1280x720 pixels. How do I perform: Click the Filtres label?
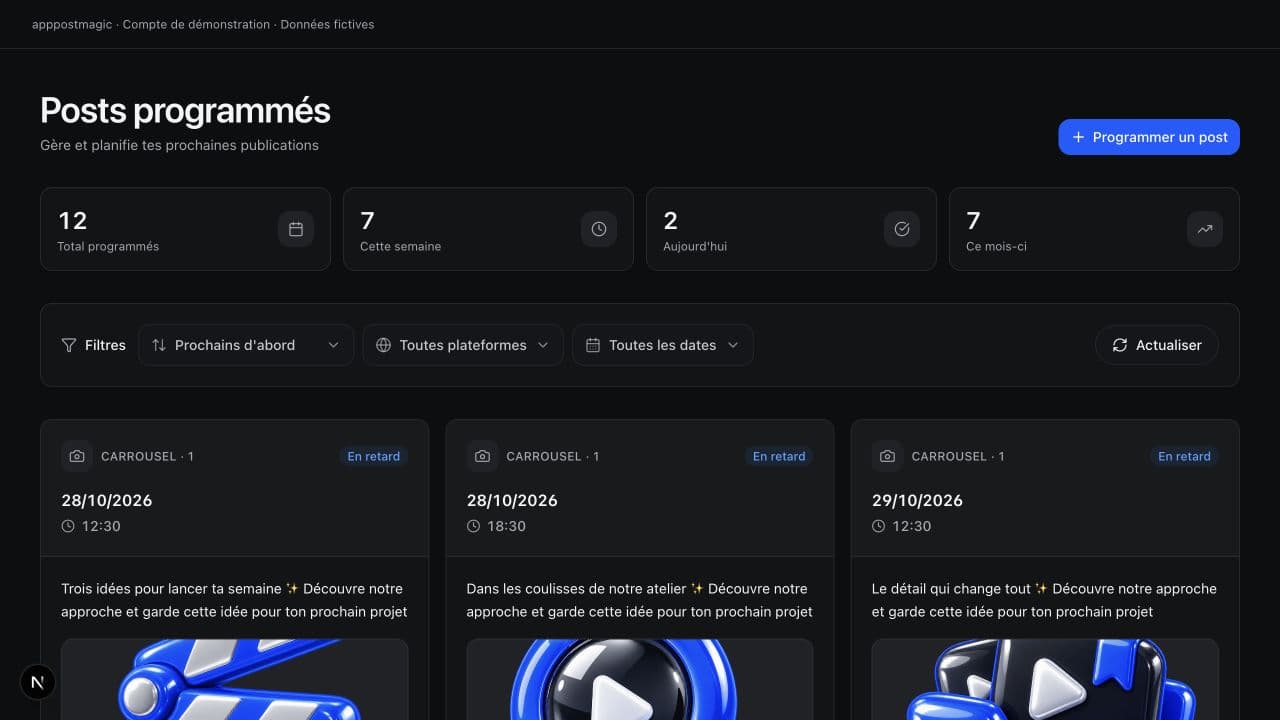[105, 345]
